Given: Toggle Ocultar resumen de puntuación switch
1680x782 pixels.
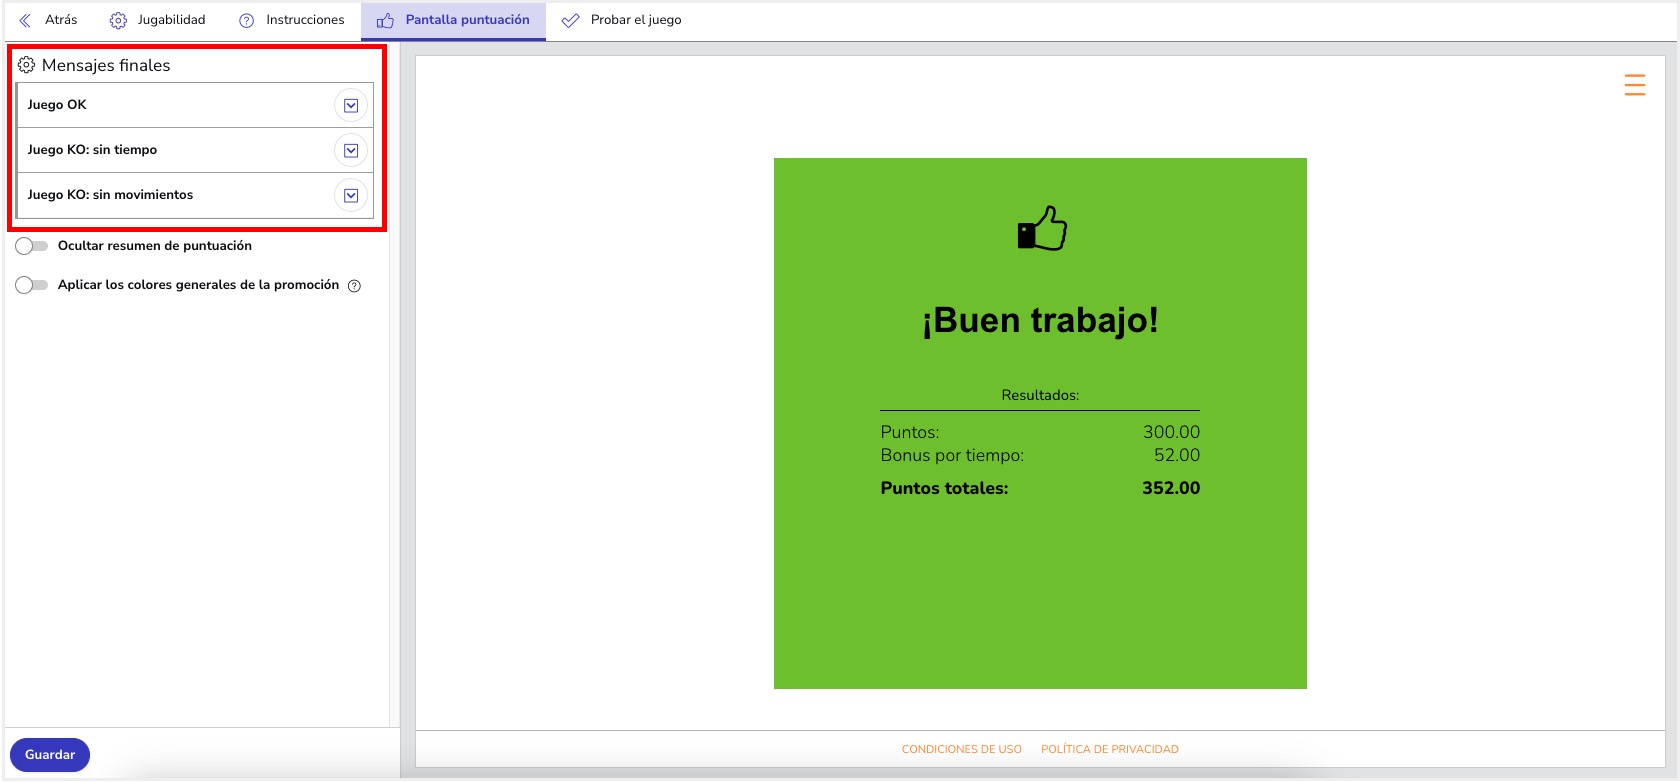Looking at the screenshot, I should (x=32, y=246).
